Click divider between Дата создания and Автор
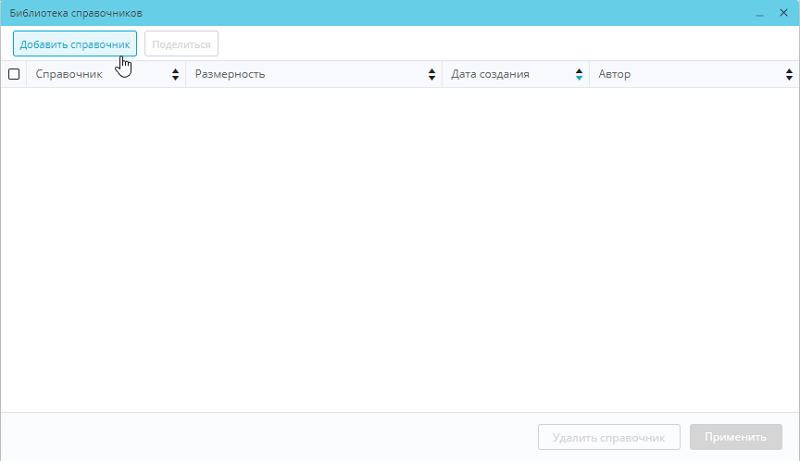 coord(589,74)
